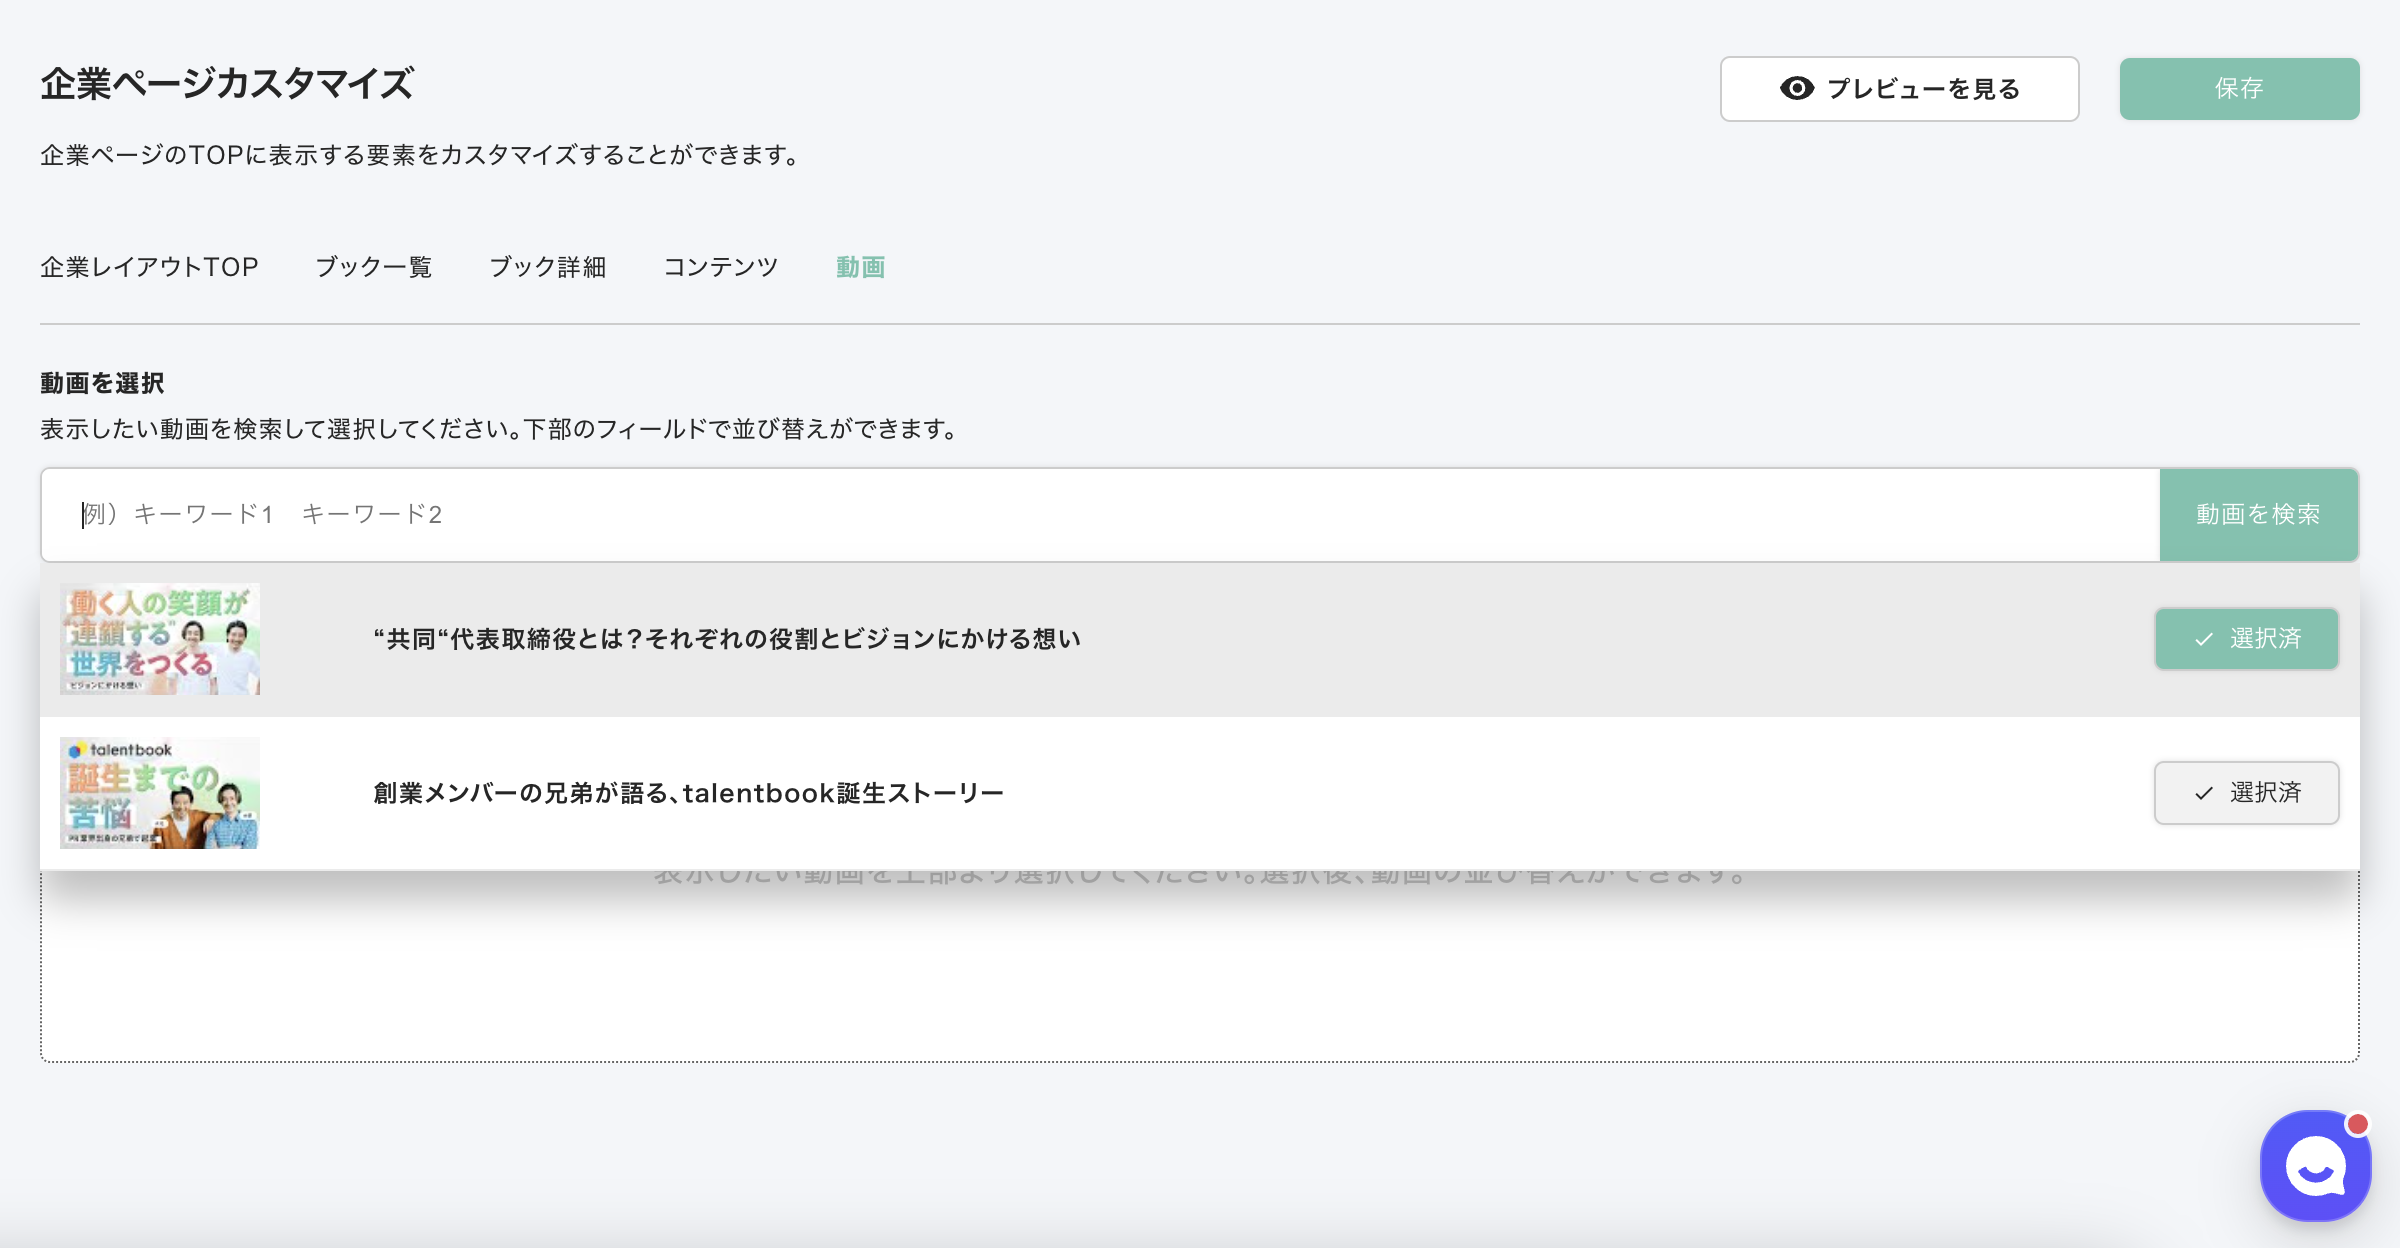This screenshot has height=1248, width=2400.
Task: Click the eye icon in the preview button
Action: (1796, 89)
